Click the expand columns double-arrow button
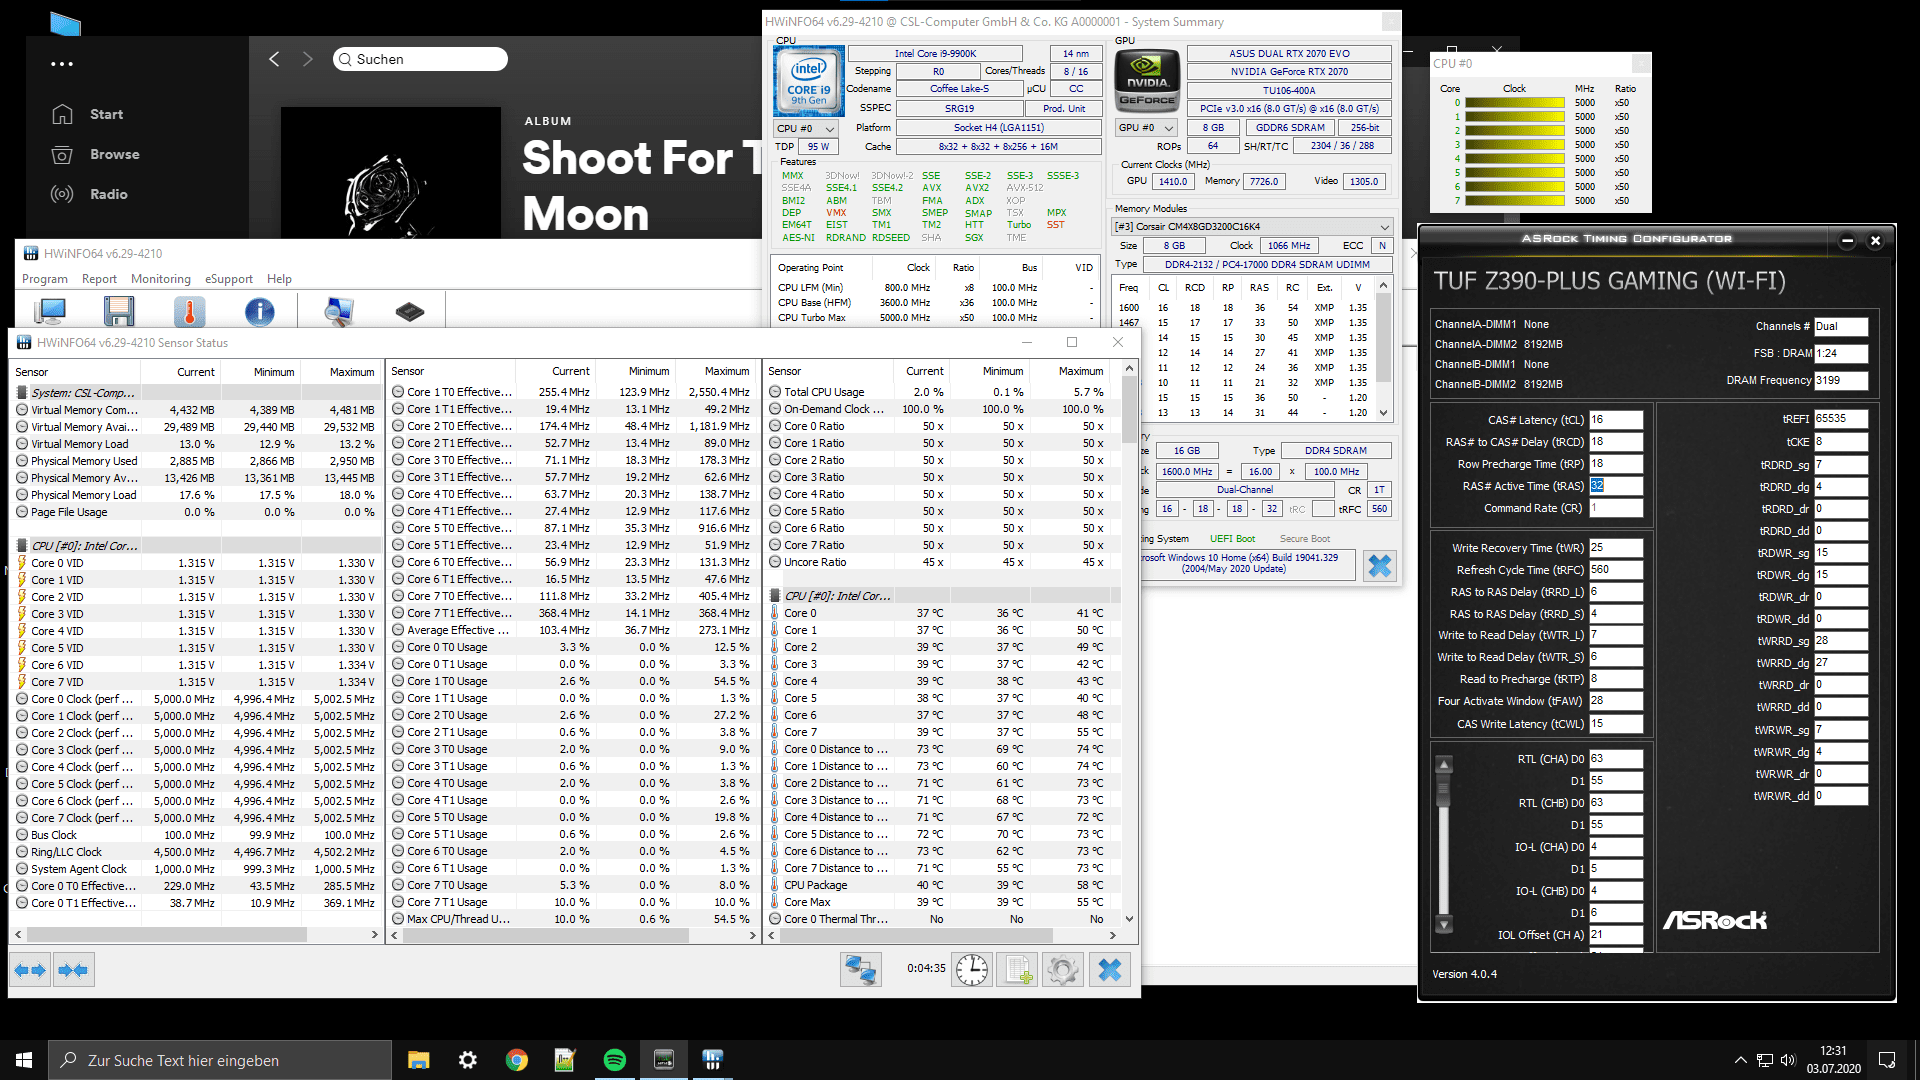1920x1080 pixels. [31, 970]
